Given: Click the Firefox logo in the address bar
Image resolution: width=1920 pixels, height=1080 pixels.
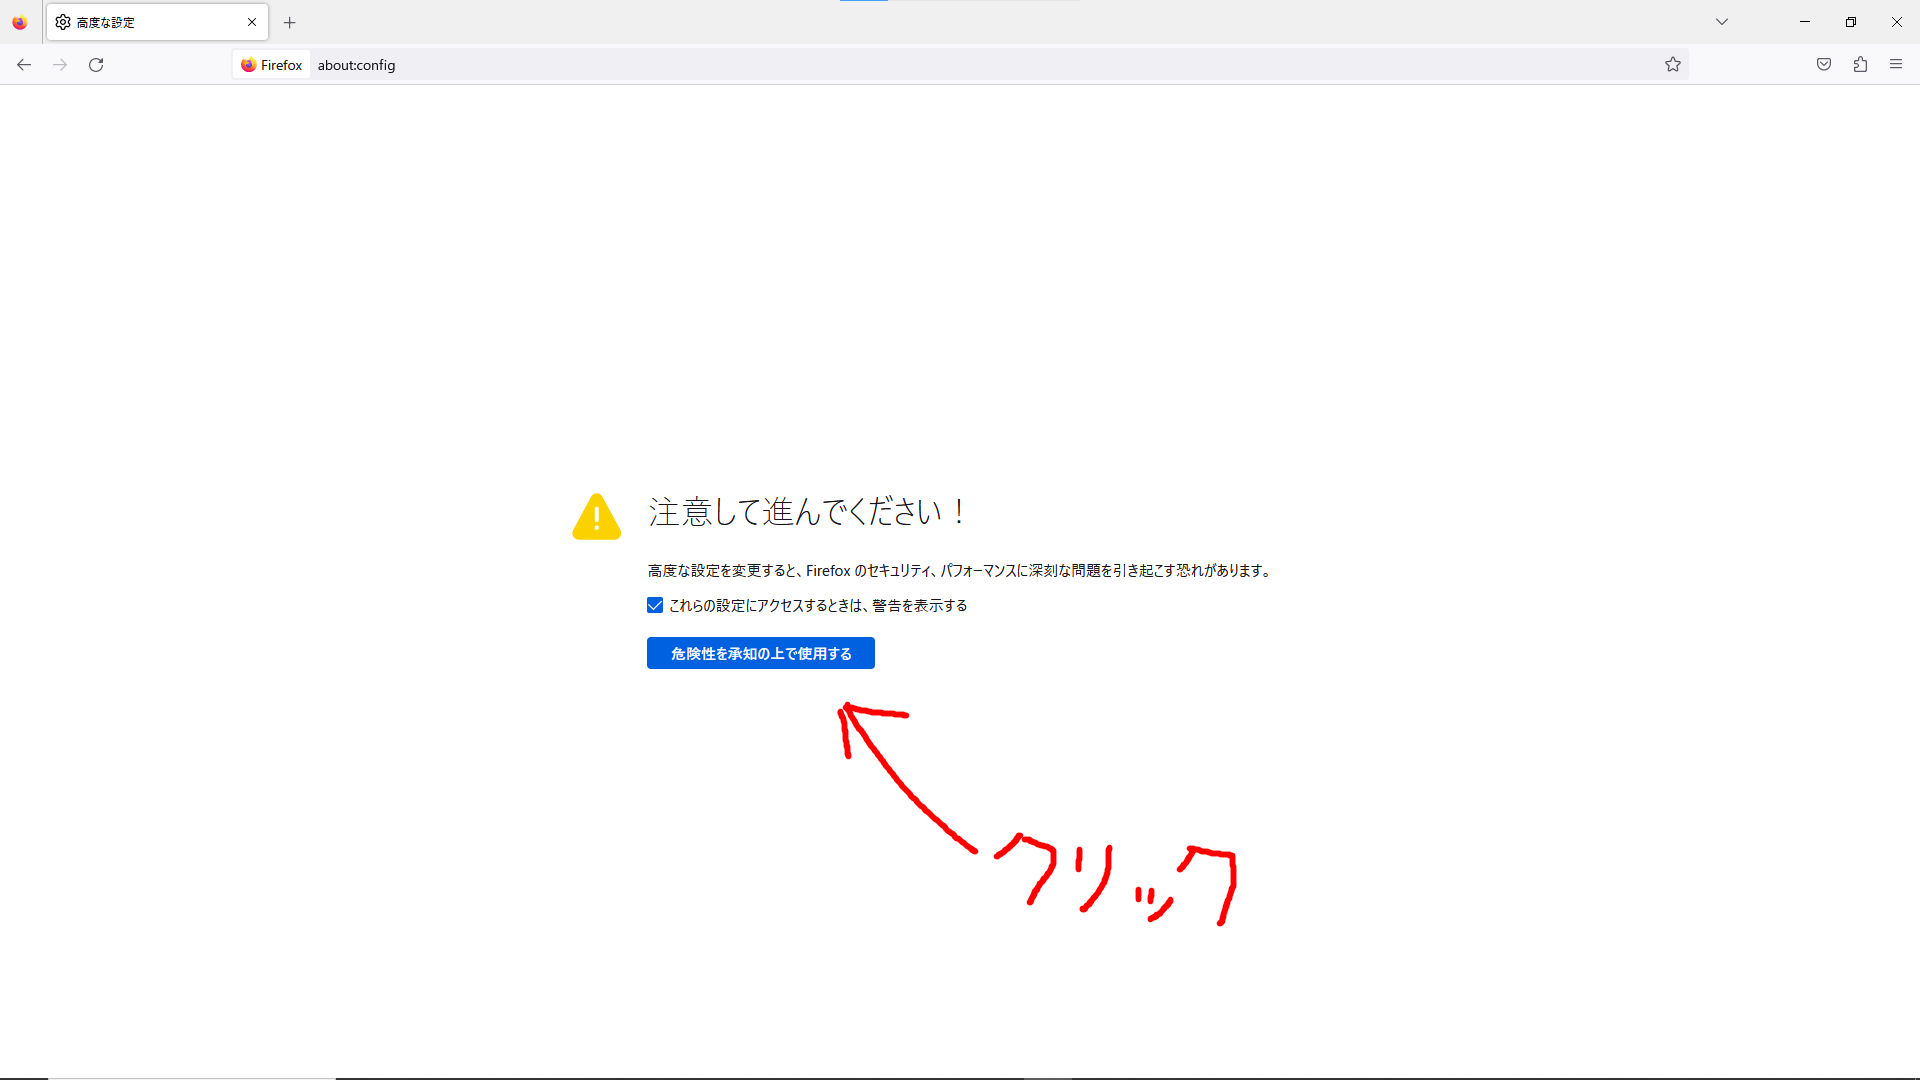Looking at the screenshot, I should click(x=248, y=64).
